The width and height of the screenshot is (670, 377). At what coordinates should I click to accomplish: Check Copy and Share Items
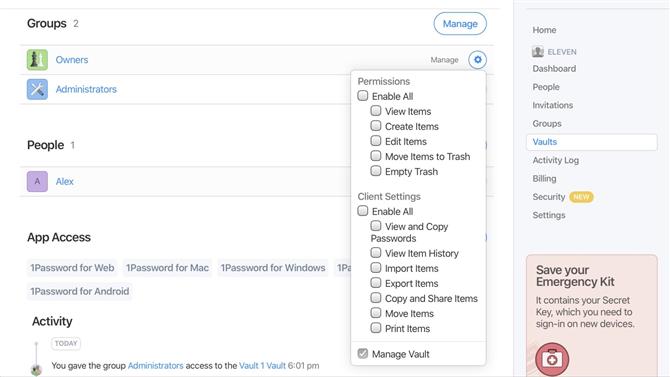tap(376, 297)
